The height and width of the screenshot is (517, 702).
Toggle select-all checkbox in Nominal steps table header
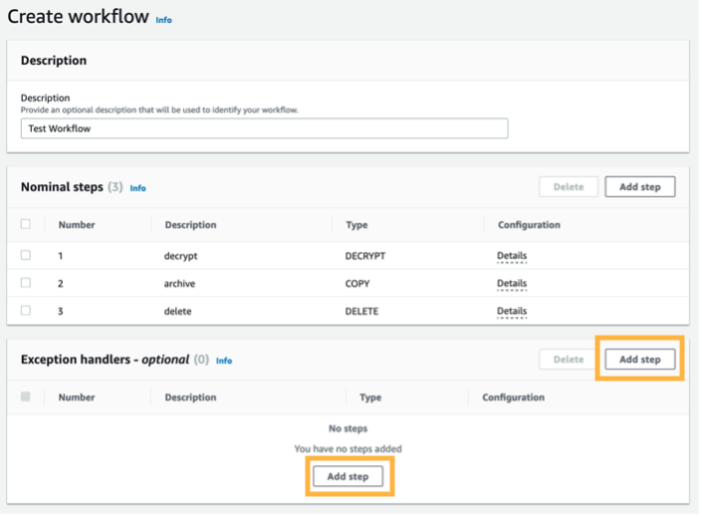[x=26, y=224]
